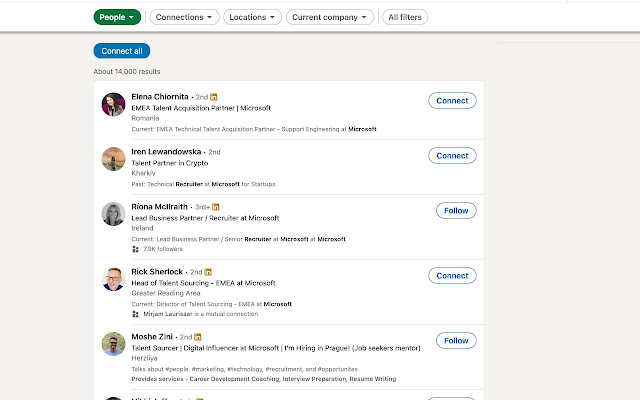Open the Connections filter dropdown
Viewport: 640px width, 400px height.
point(185,17)
